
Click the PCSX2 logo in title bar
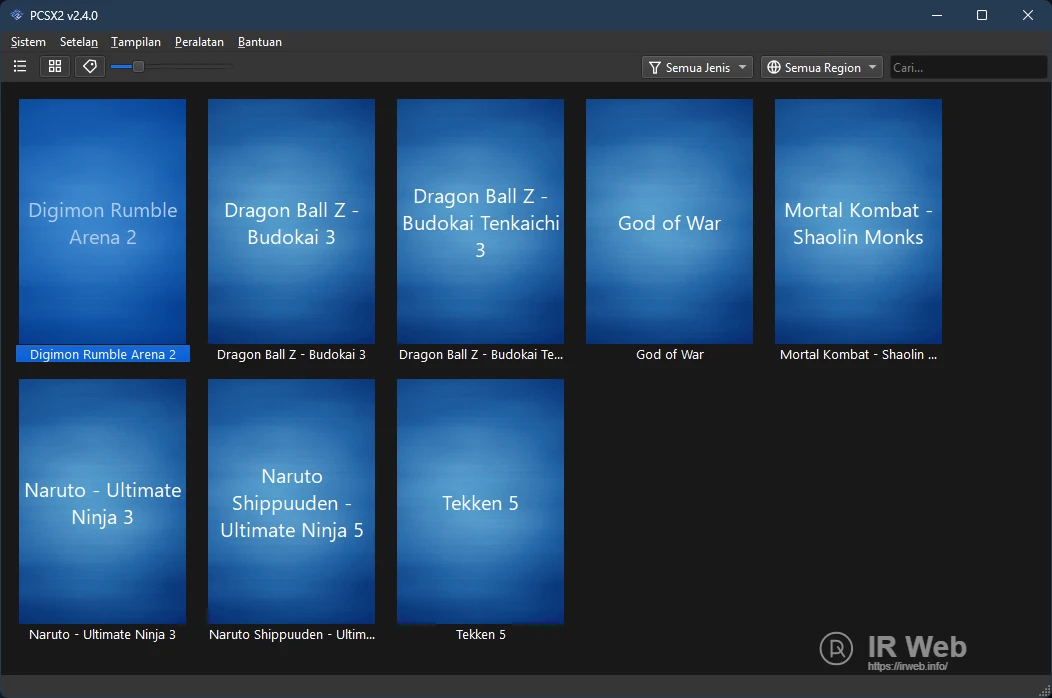(16, 15)
